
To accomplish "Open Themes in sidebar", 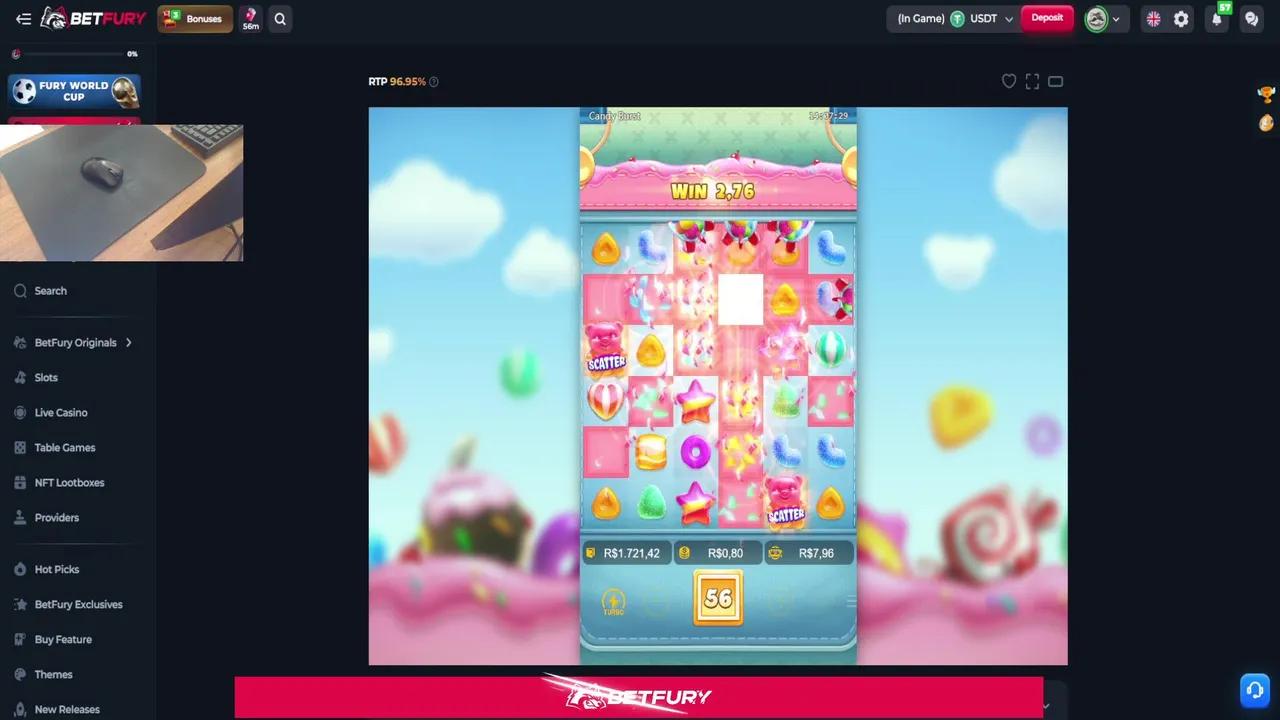I will [53, 675].
